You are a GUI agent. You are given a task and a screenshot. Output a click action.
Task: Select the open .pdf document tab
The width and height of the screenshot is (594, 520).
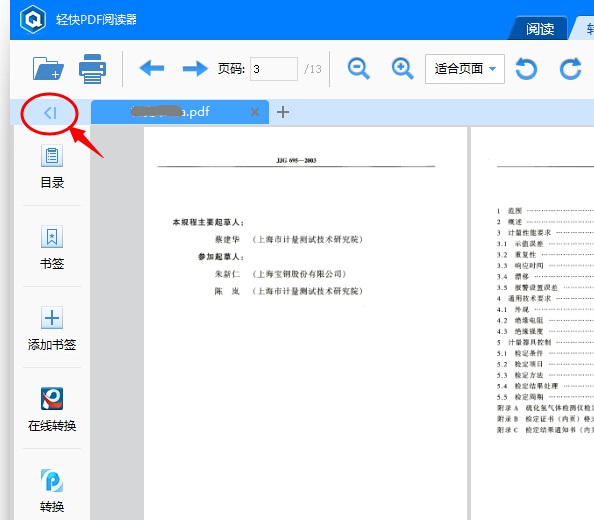[x=180, y=112]
